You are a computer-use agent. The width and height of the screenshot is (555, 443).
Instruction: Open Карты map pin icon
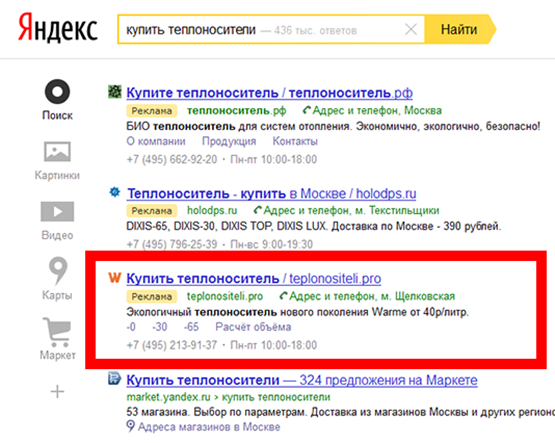click(58, 271)
